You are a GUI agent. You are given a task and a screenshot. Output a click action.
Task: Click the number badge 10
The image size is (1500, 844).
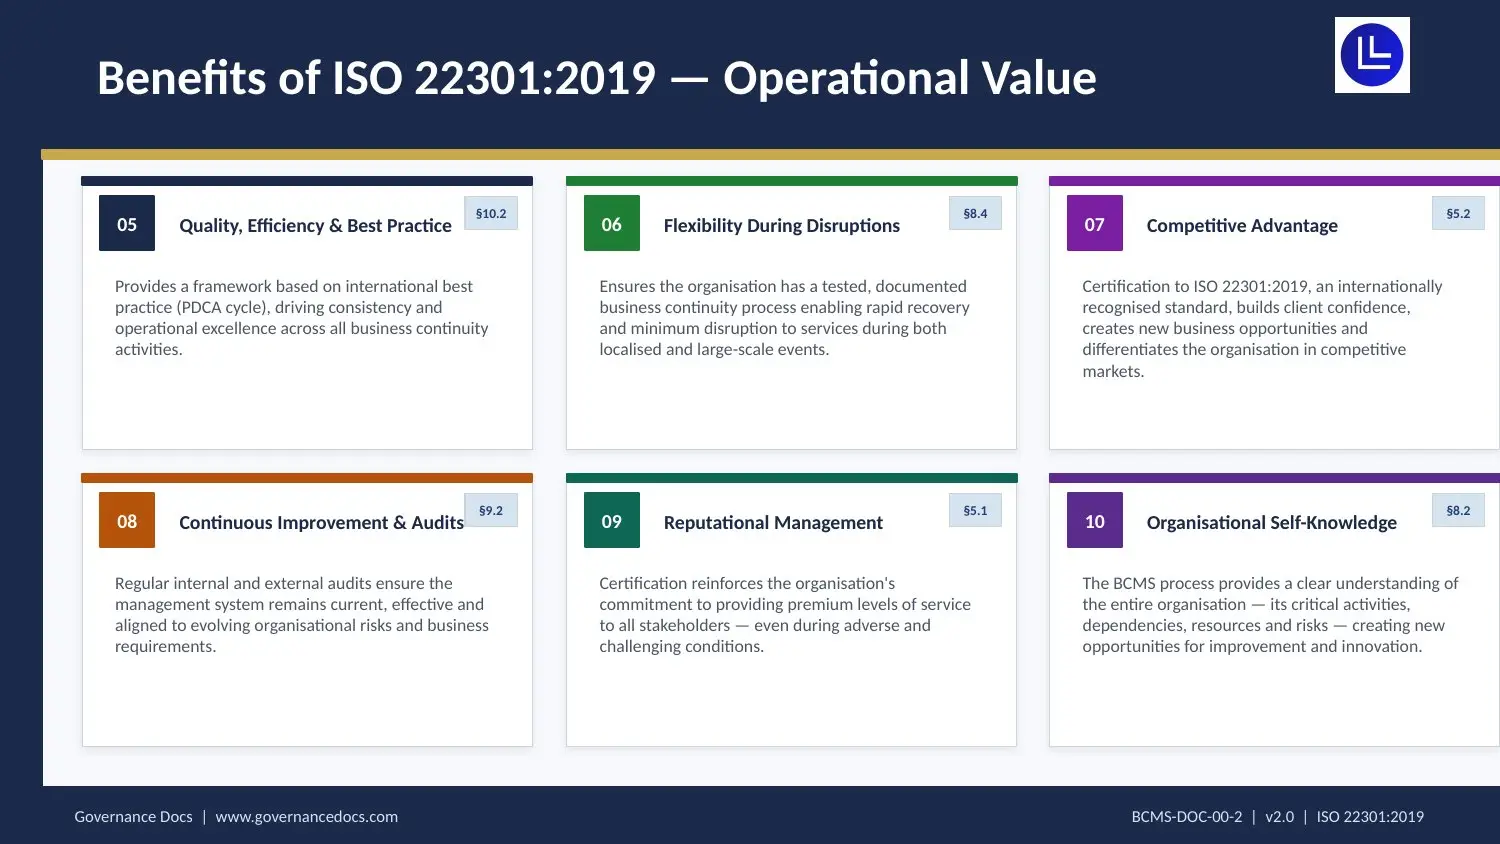pos(1094,520)
